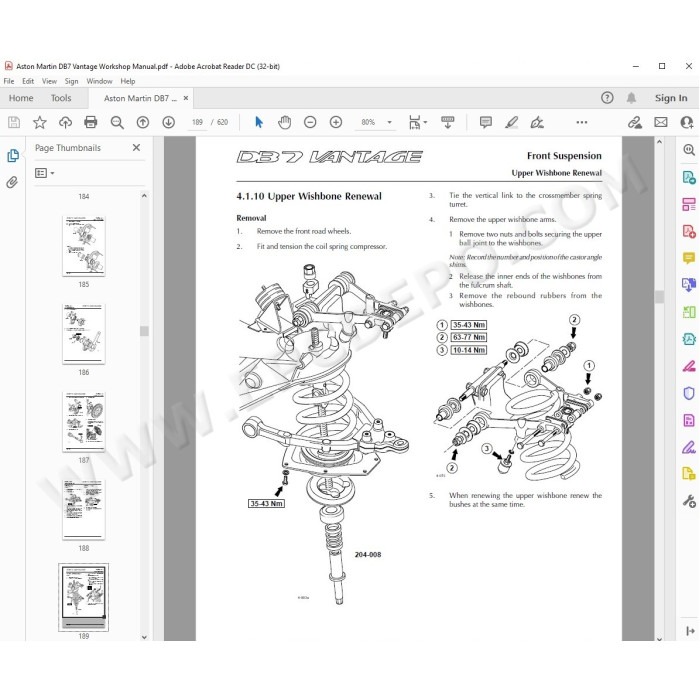Open the Compress PDF tool in right pane
The height and width of the screenshot is (700, 700).
click(x=689, y=339)
